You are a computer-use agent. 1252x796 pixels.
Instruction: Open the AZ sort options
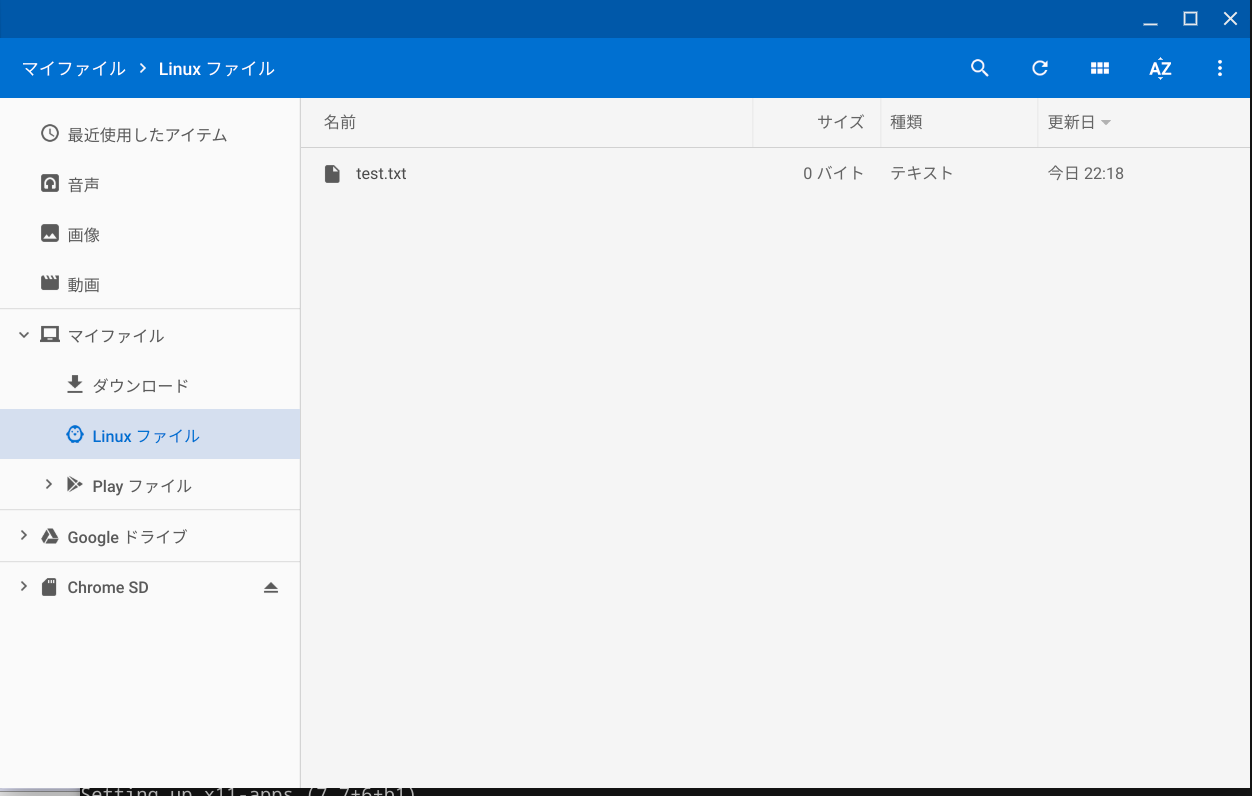pos(1160,68)
